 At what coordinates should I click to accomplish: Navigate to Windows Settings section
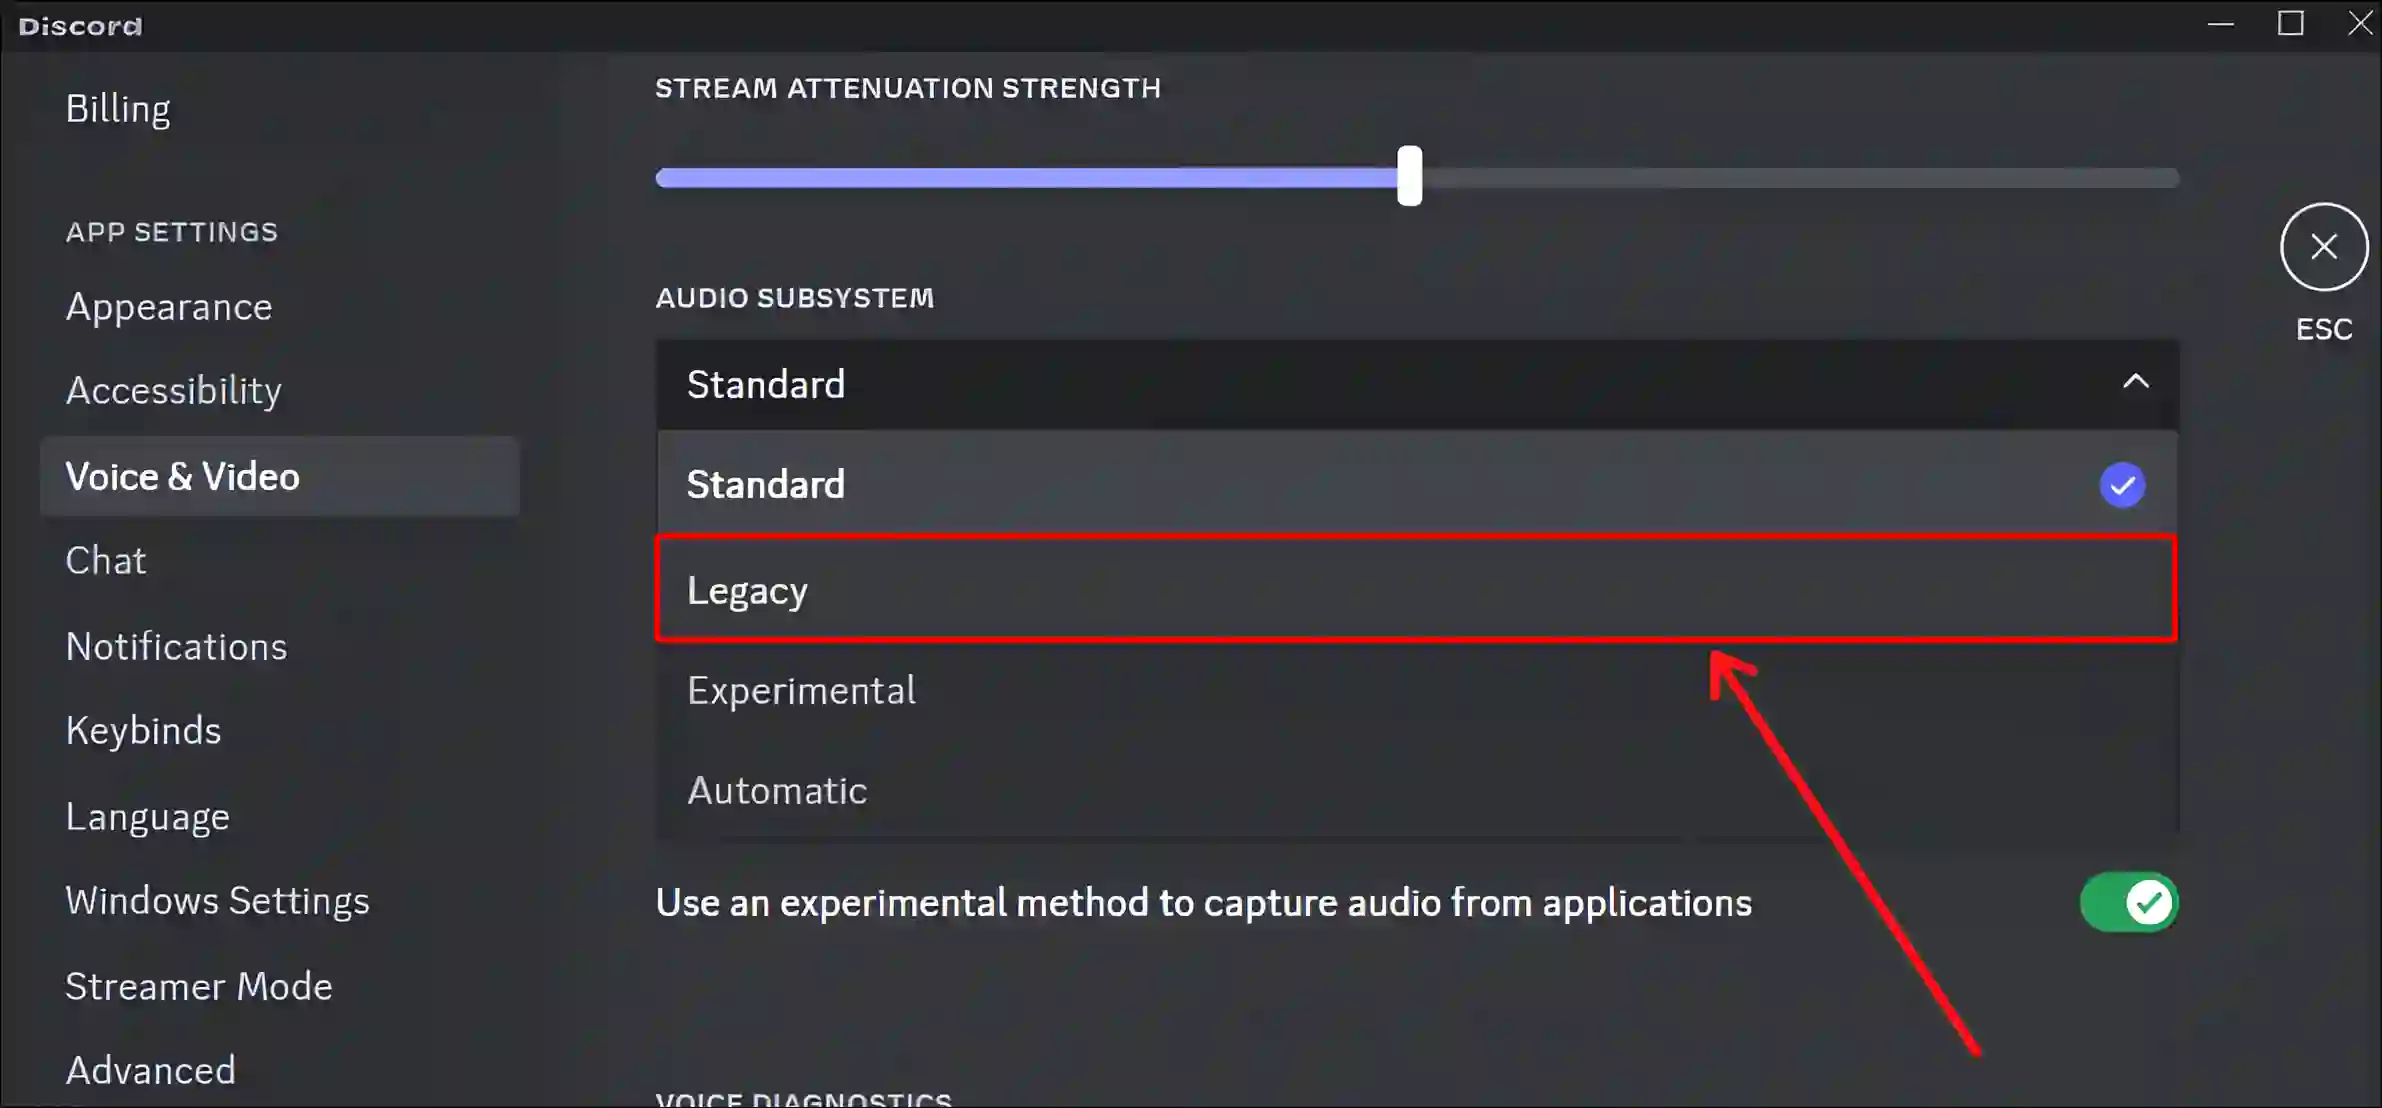(217, 900)
